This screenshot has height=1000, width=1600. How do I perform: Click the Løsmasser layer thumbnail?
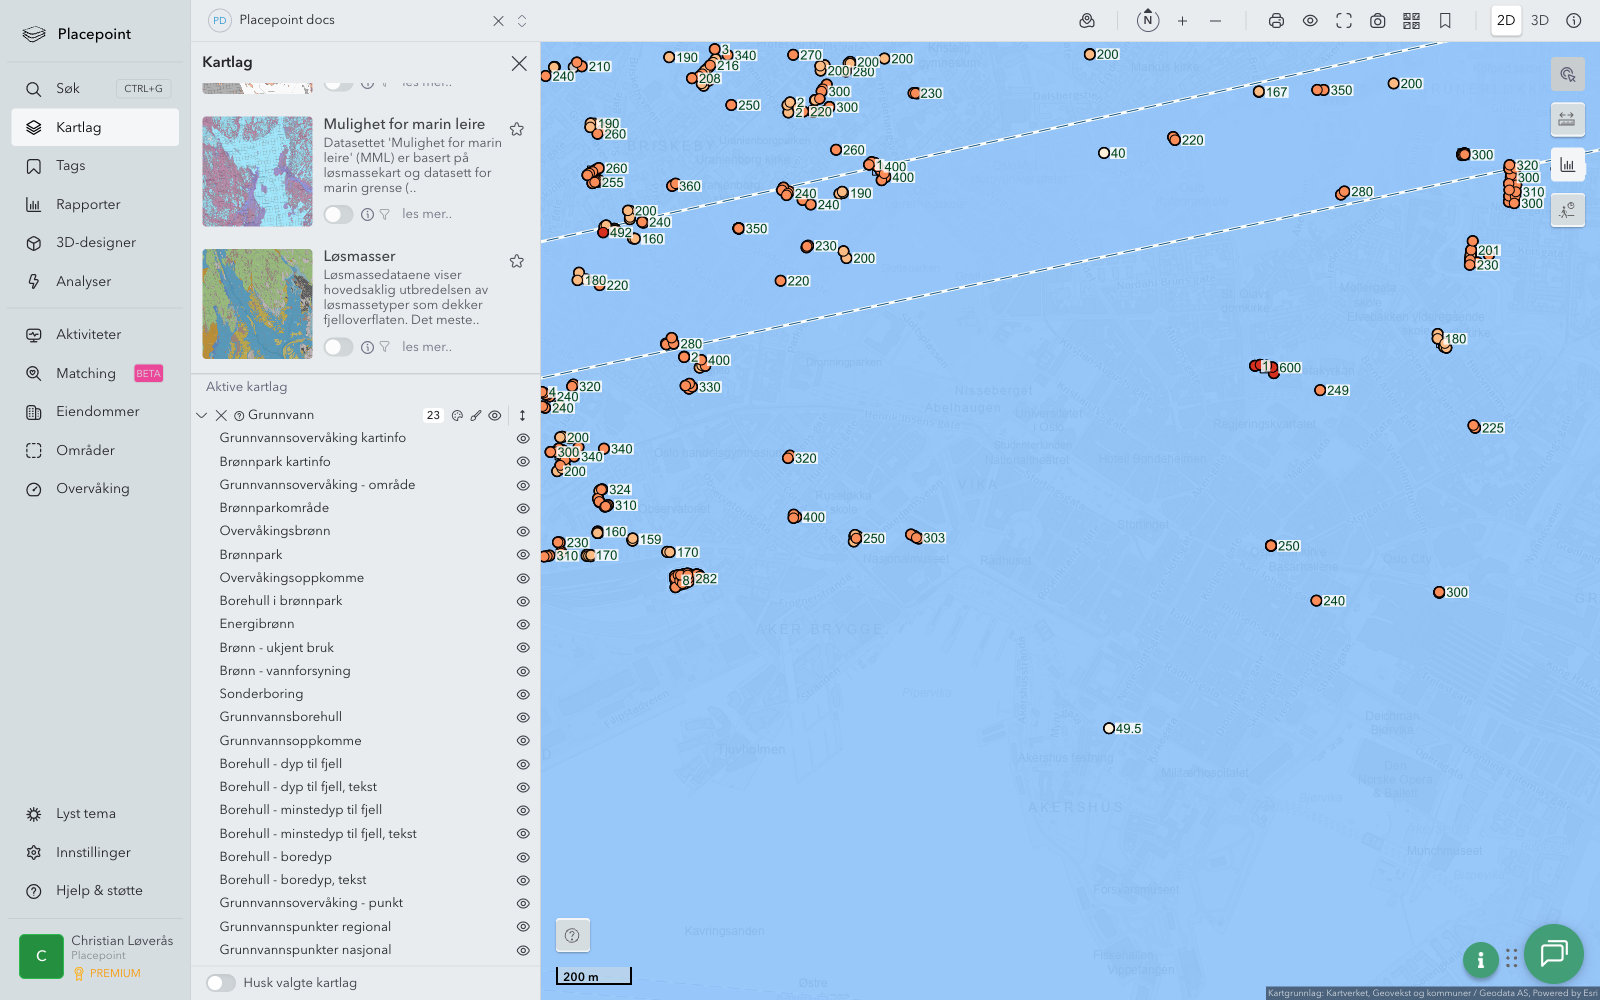click(x=257, y=304)
